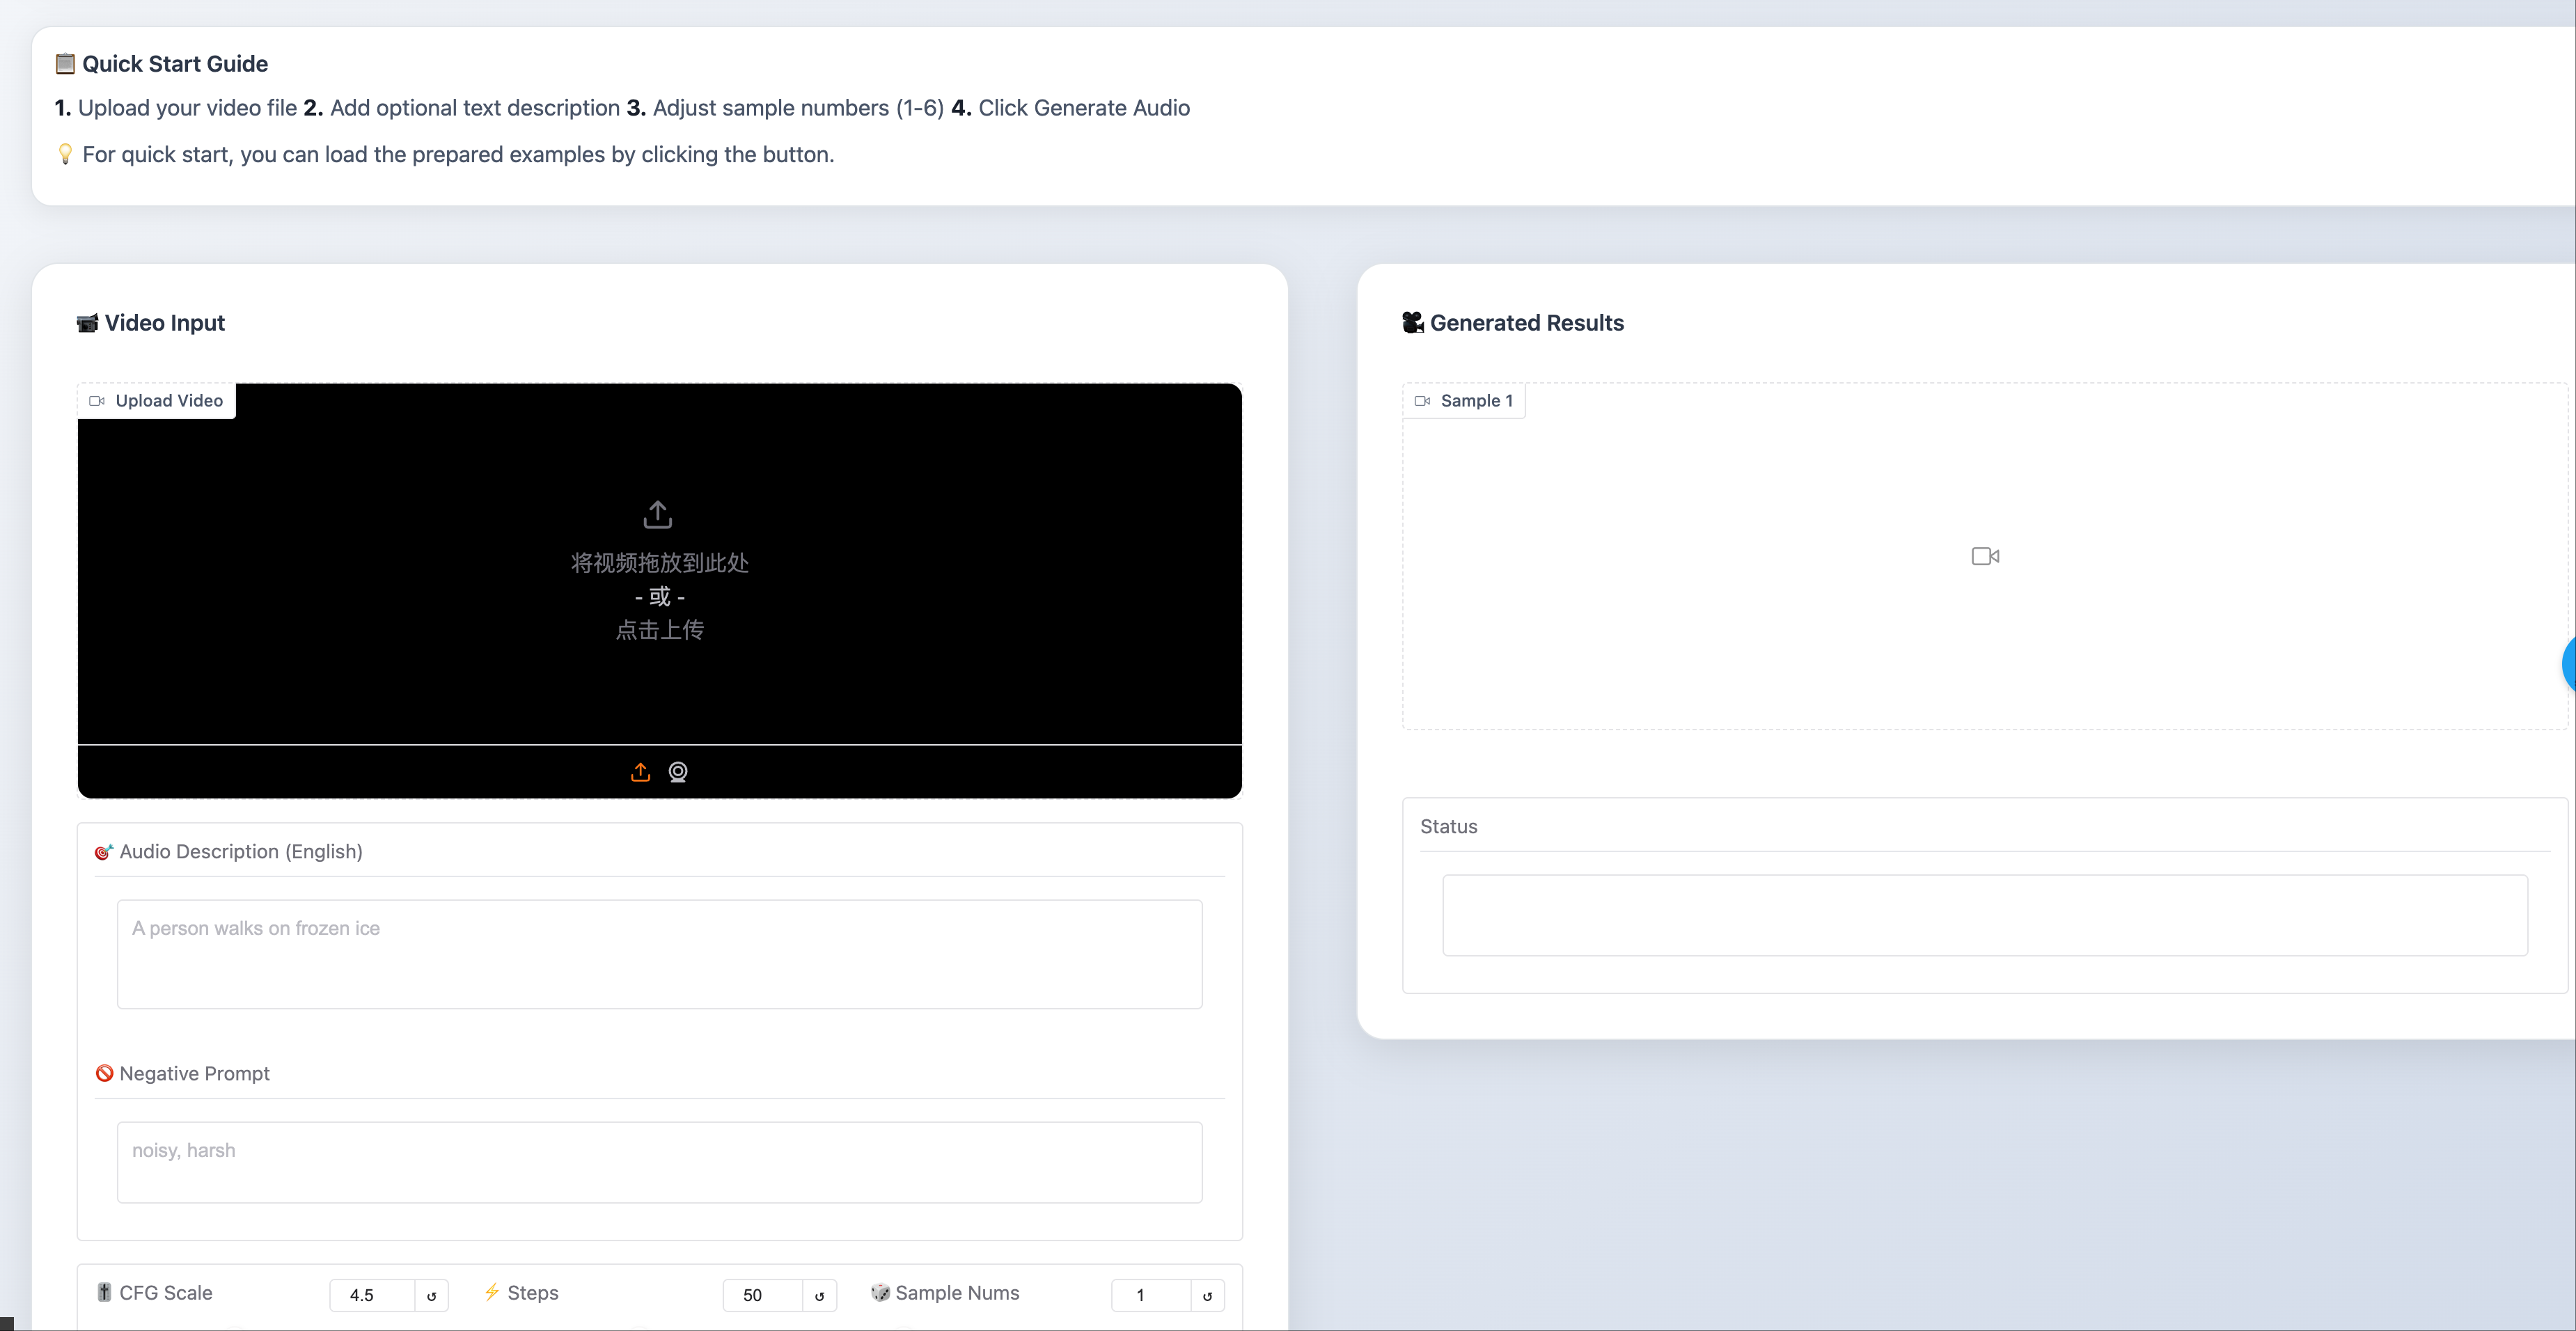Switch to the Upload Video tab
The image size is (2576, 1331).
(155, 400)
